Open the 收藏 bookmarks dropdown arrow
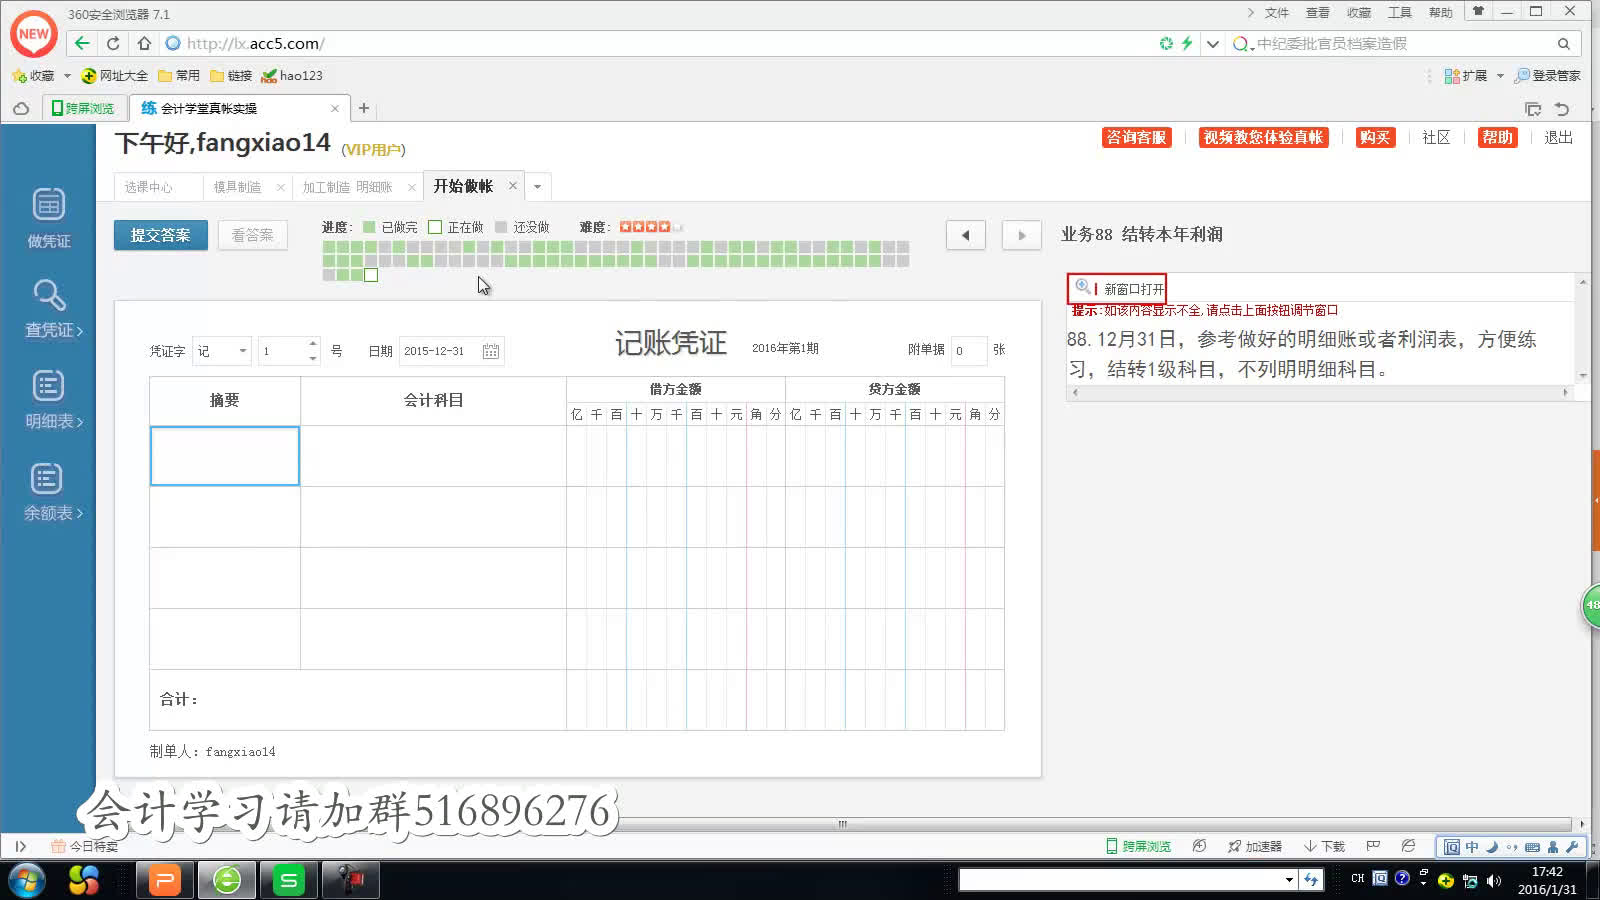Screen dimensions: 1600x900 tap(67, 76)
